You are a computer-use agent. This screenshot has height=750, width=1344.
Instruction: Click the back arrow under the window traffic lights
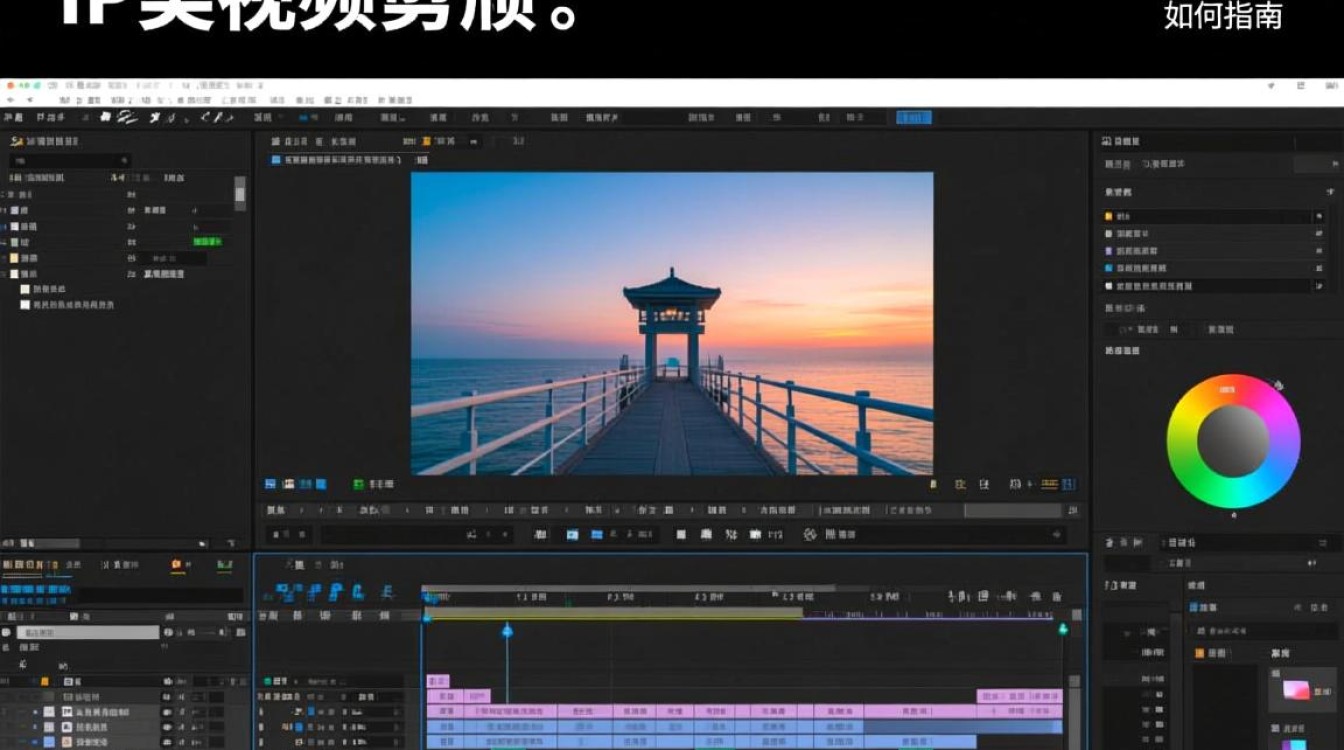point(9,100)
